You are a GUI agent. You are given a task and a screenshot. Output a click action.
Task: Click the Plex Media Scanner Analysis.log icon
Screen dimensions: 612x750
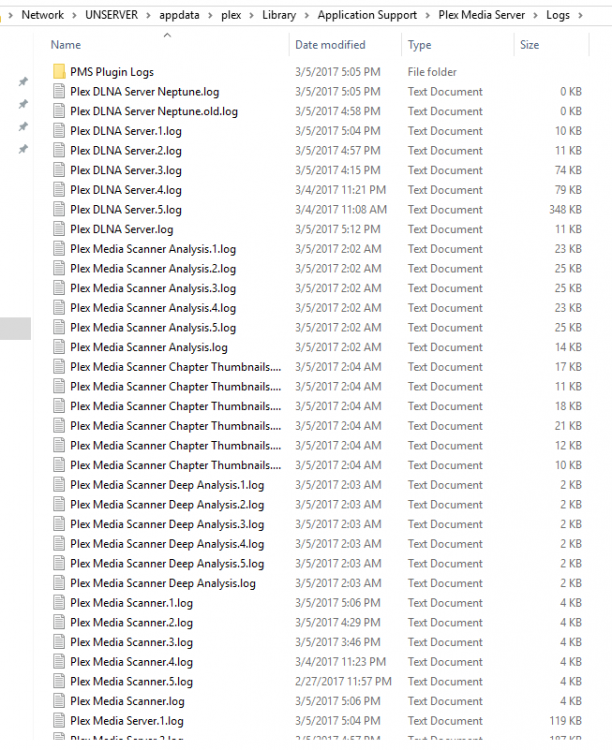click(59, 347)
